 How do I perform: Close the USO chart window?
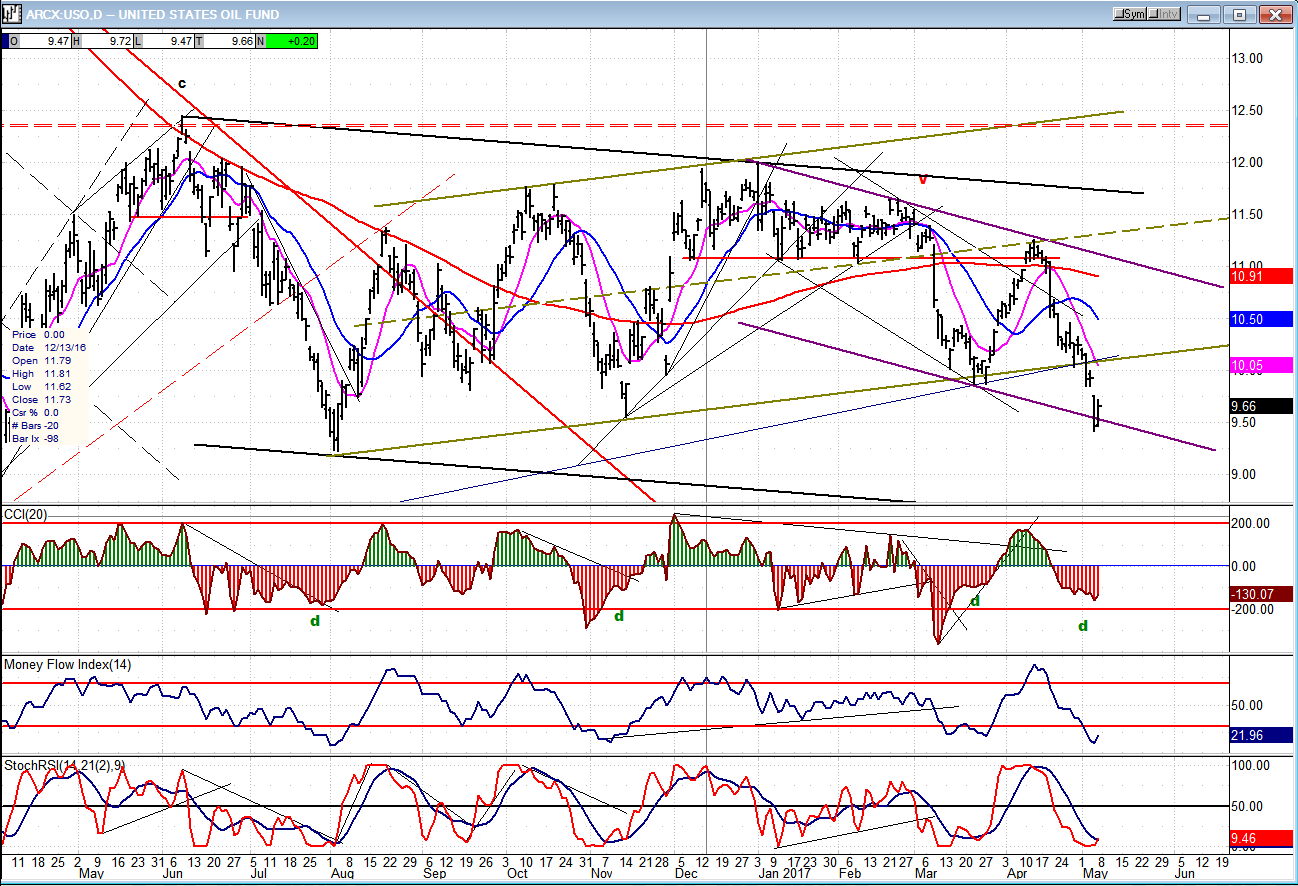pos(1274,14)
